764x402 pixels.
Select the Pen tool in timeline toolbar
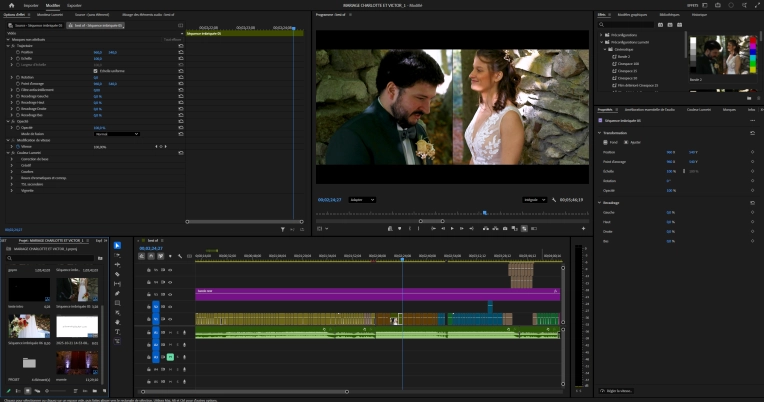(x=117, y=293)
